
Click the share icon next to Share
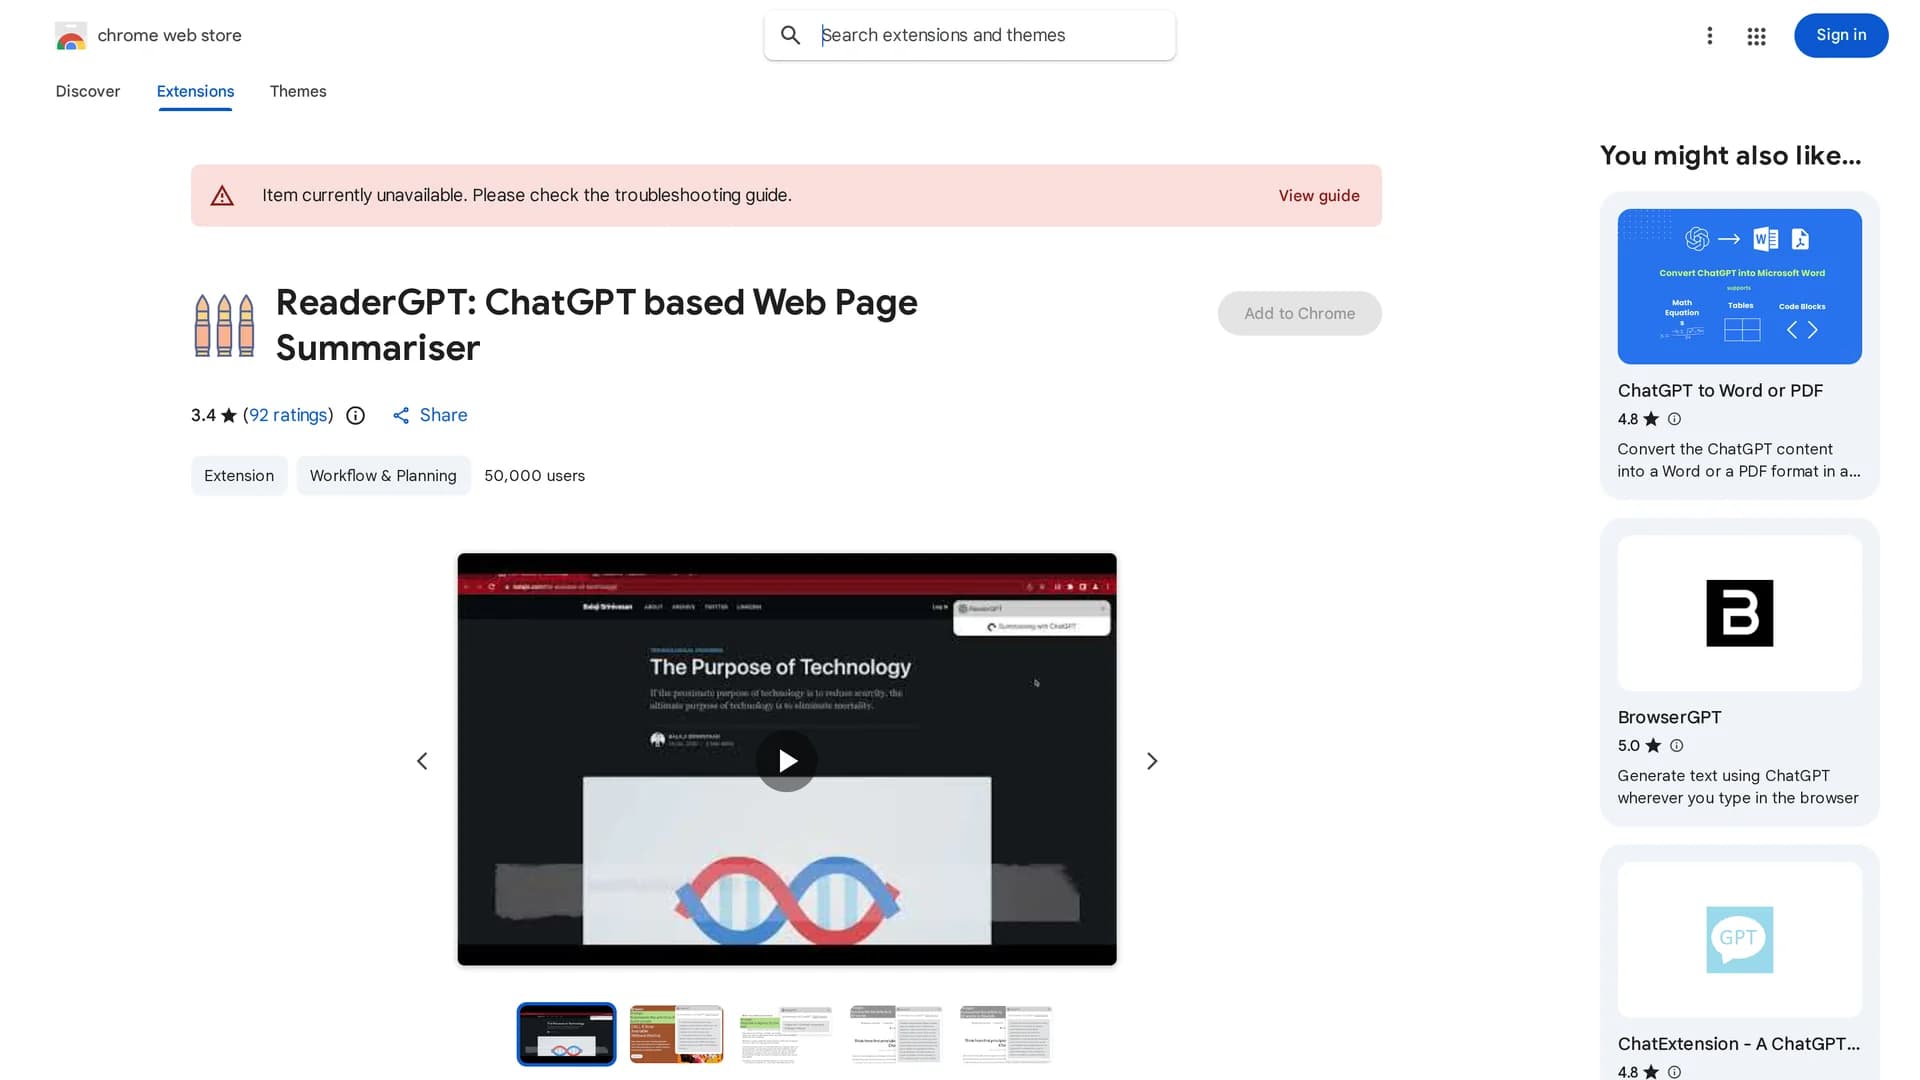401,415
